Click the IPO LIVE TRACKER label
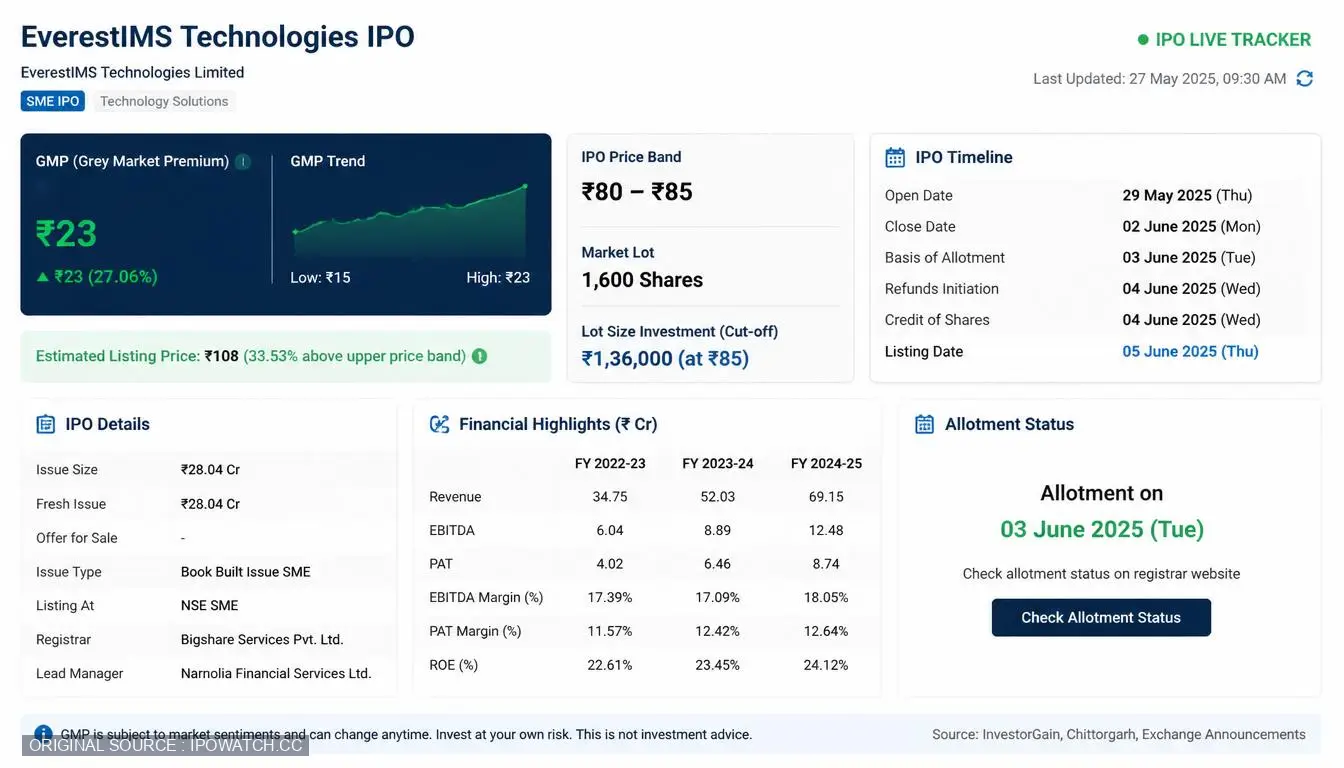Screen dimensions: 1344x768 1233,40
